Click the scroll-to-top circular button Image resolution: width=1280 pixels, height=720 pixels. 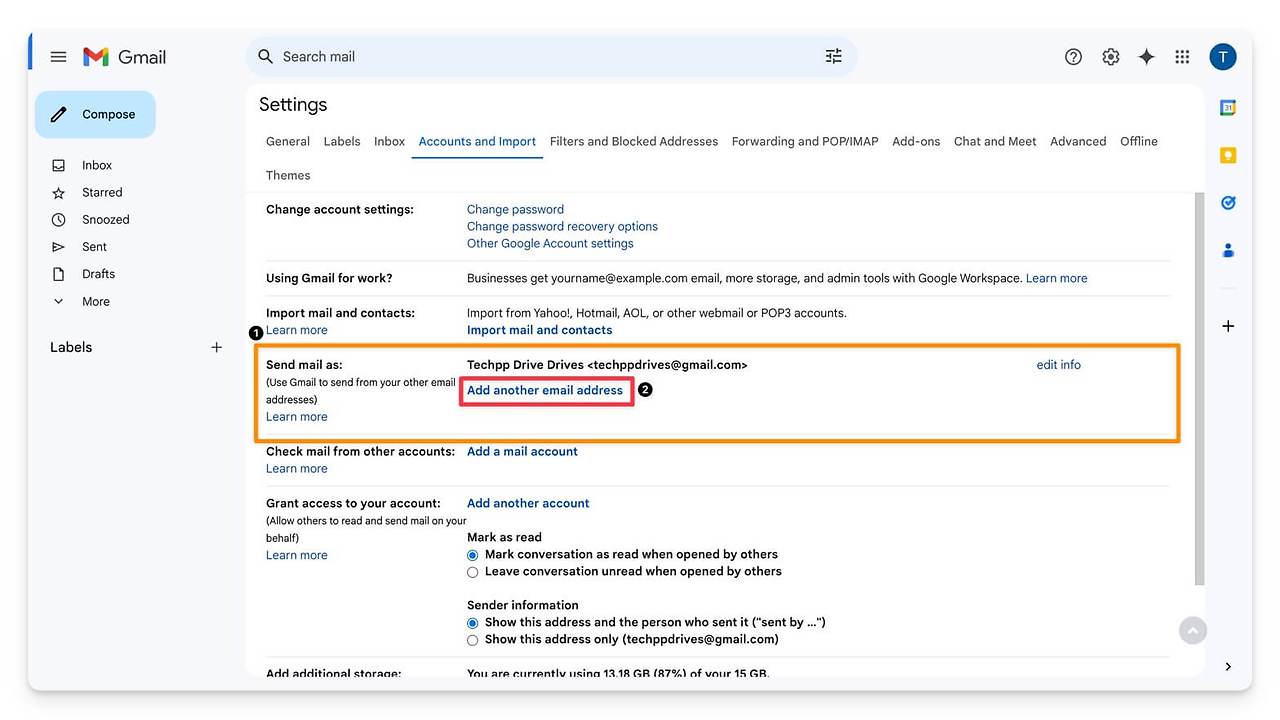click(x=1192, y=631)
